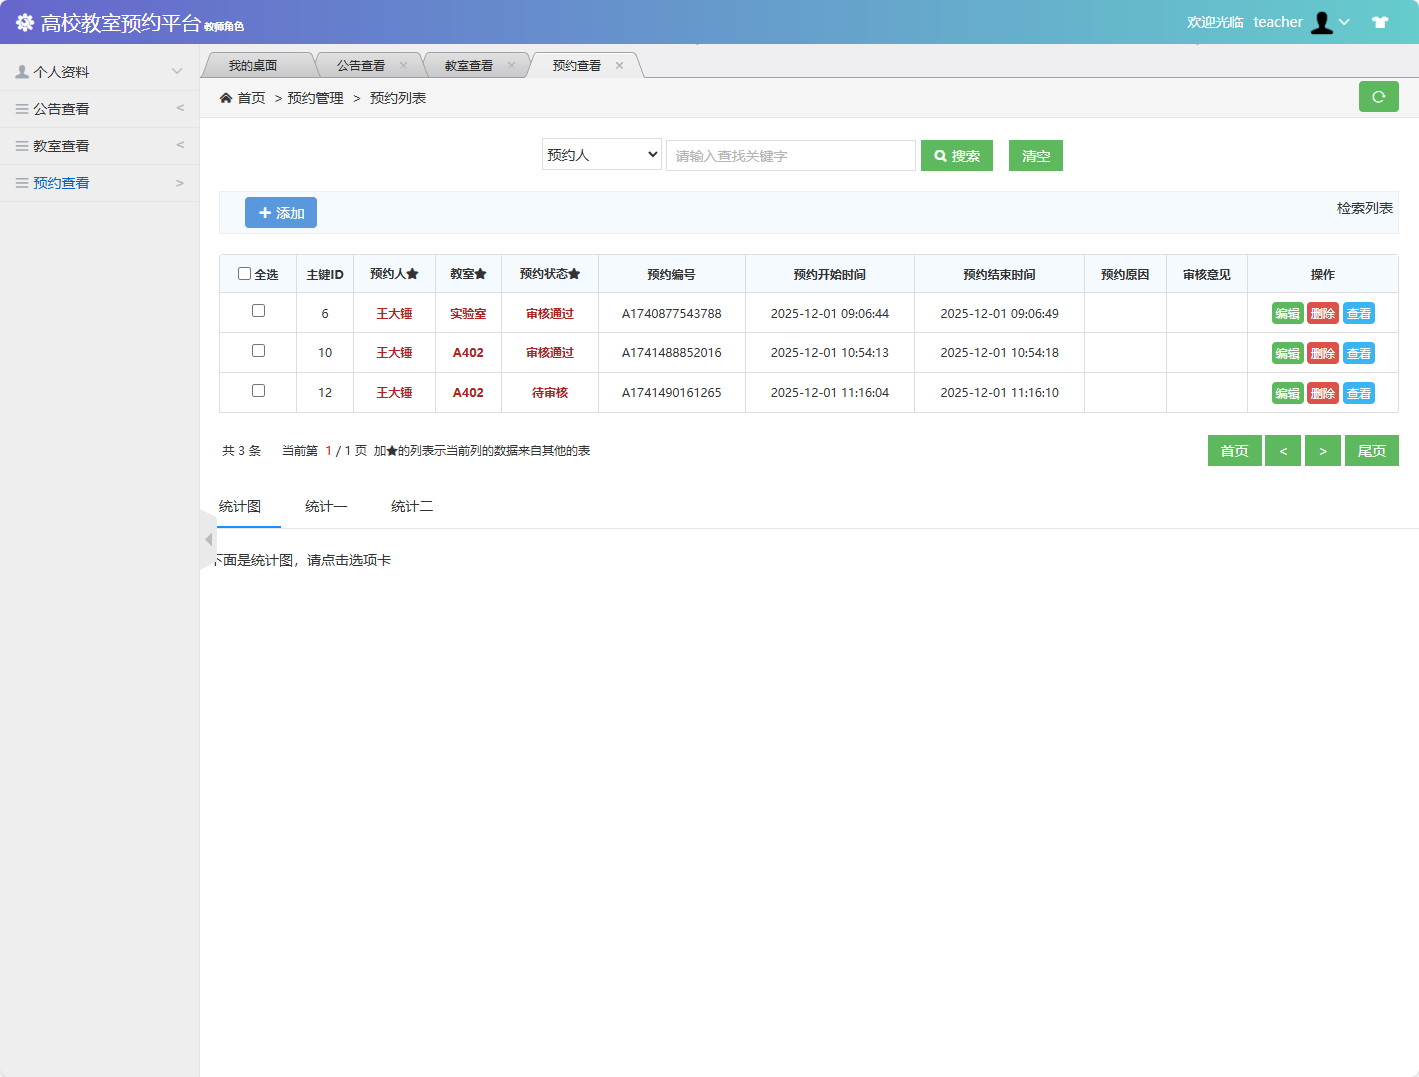Click the home icon in breadcrumb
Screen dimensions: 1419x1077
point(226,98)
